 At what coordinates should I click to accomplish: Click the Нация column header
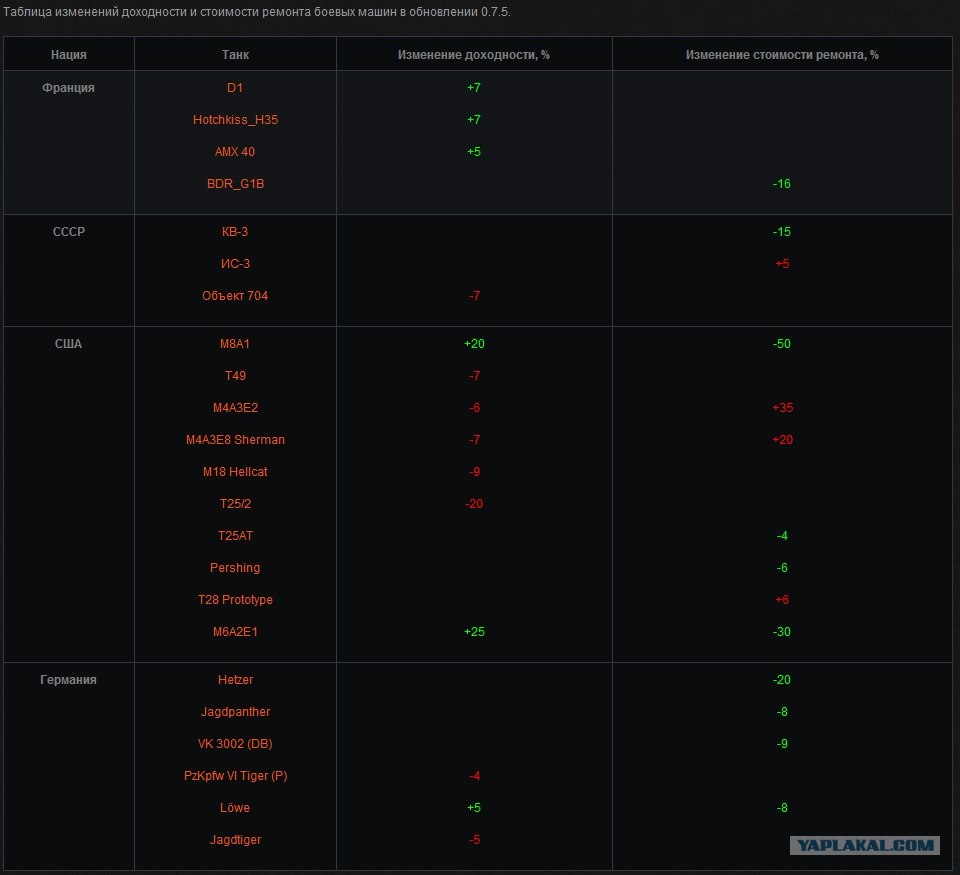click(69, 54)
